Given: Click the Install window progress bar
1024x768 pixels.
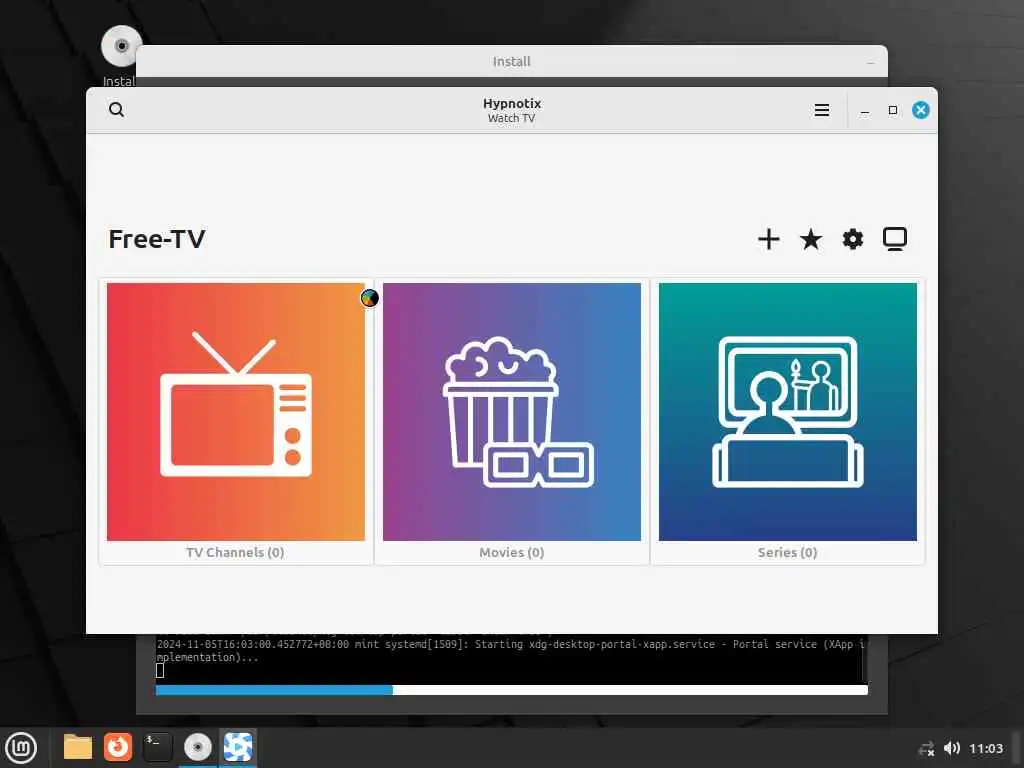Looking at the screenshot, I should coord(511,690).
